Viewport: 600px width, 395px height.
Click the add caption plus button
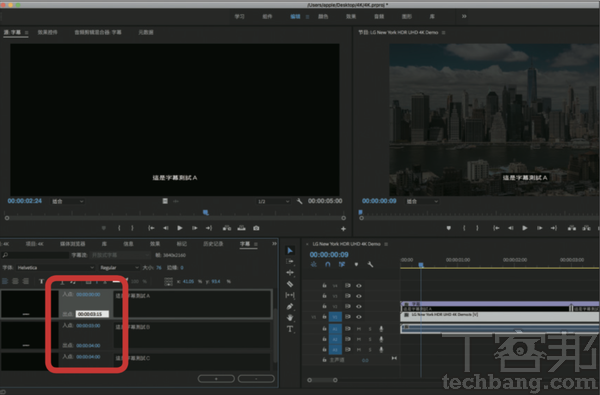216,379
